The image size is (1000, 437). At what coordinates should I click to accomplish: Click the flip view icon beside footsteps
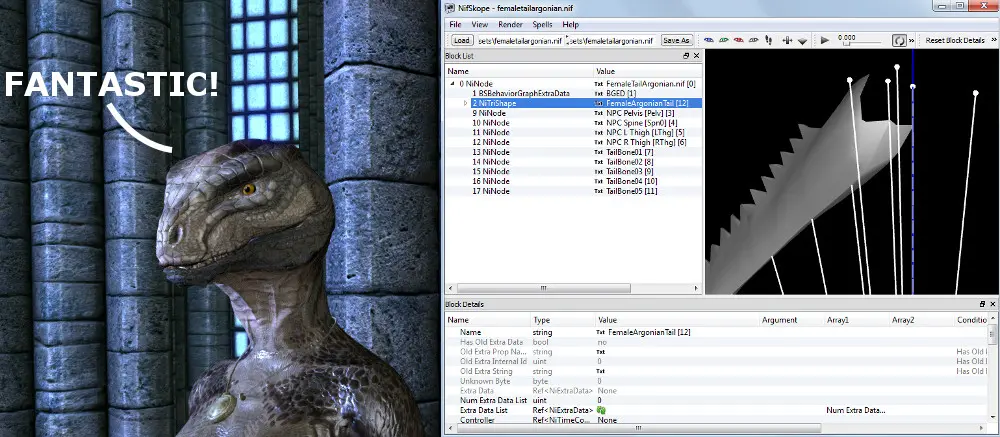pos(786,40)
